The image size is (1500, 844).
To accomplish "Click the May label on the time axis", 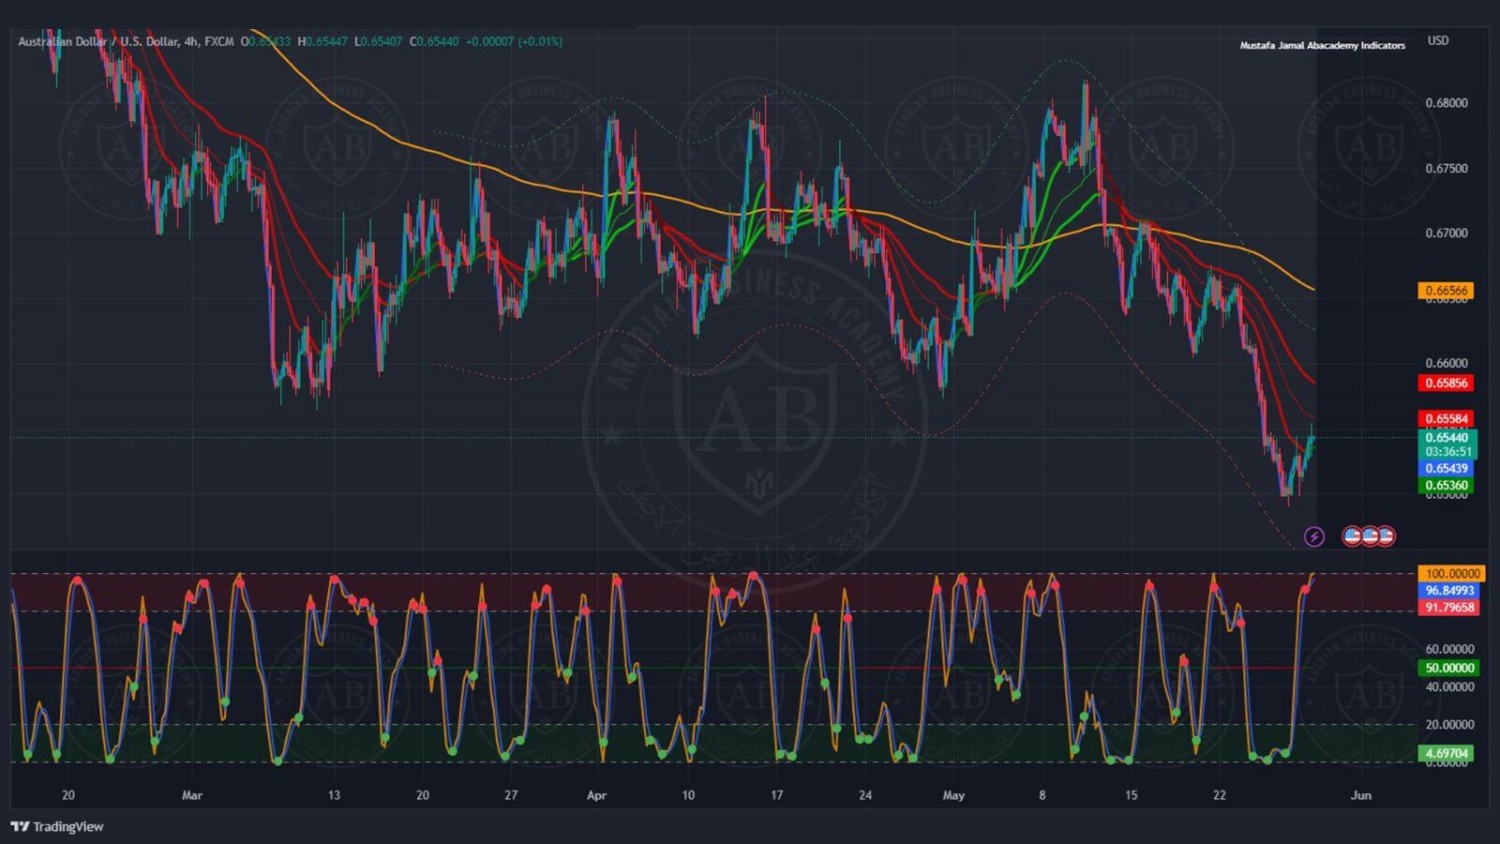I will click(x=954, y=796).
